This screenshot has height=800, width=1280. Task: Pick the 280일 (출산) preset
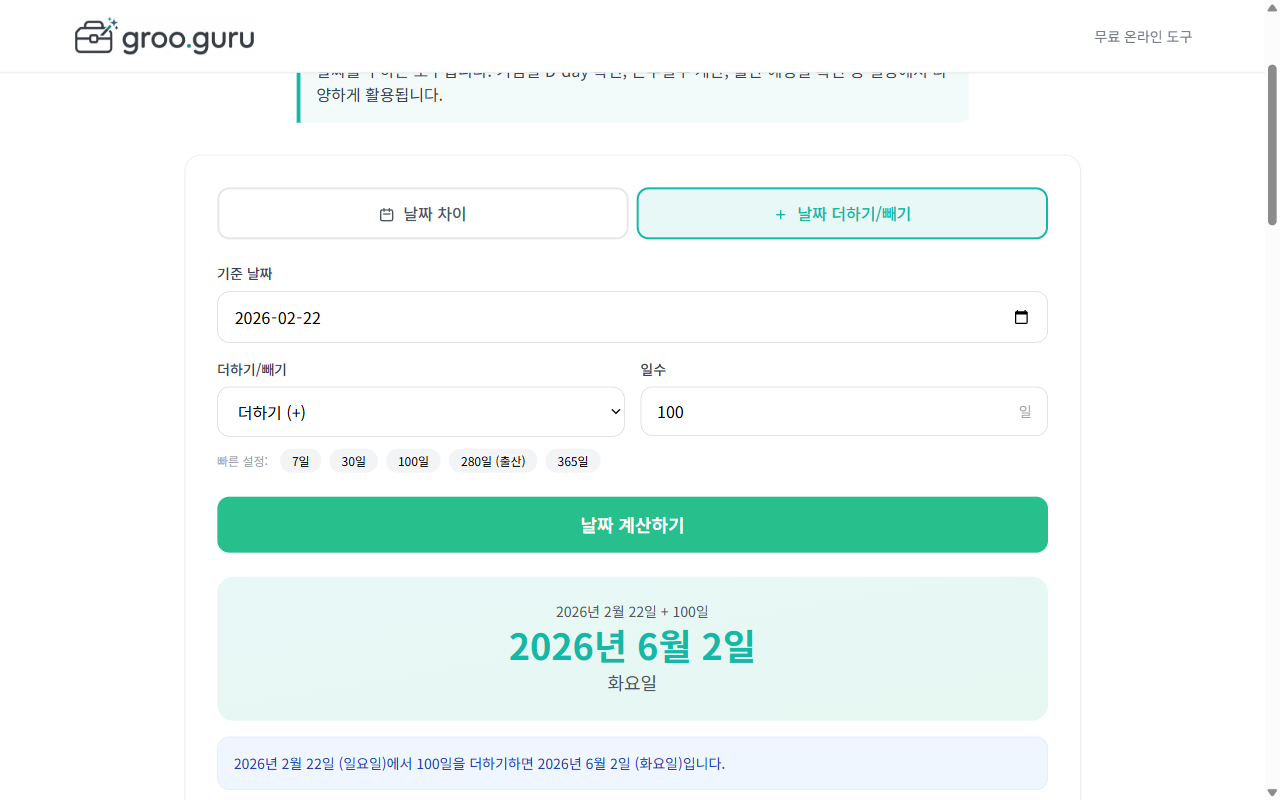click(x=493, y=461)
